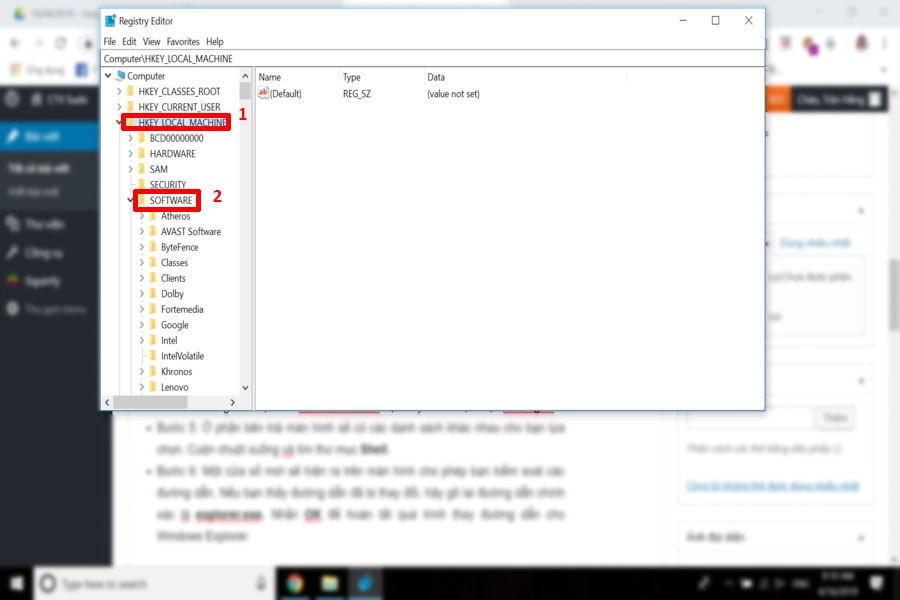Select the Google key folder icon
Viewport: 900px width, 600px height.
point(152,325)
